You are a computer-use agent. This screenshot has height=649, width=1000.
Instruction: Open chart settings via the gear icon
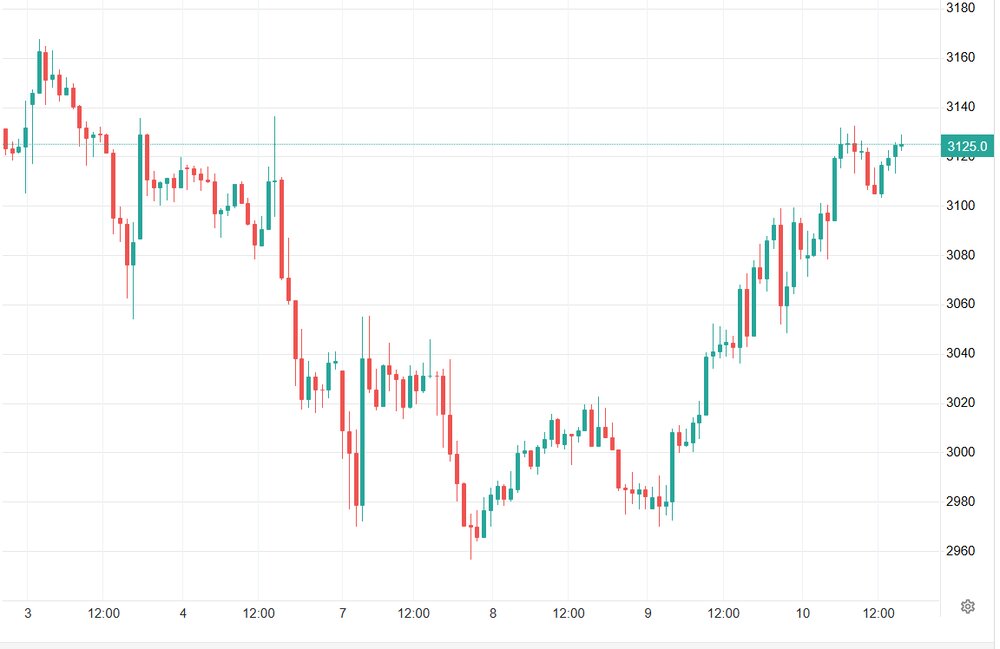tap(967, 607)
